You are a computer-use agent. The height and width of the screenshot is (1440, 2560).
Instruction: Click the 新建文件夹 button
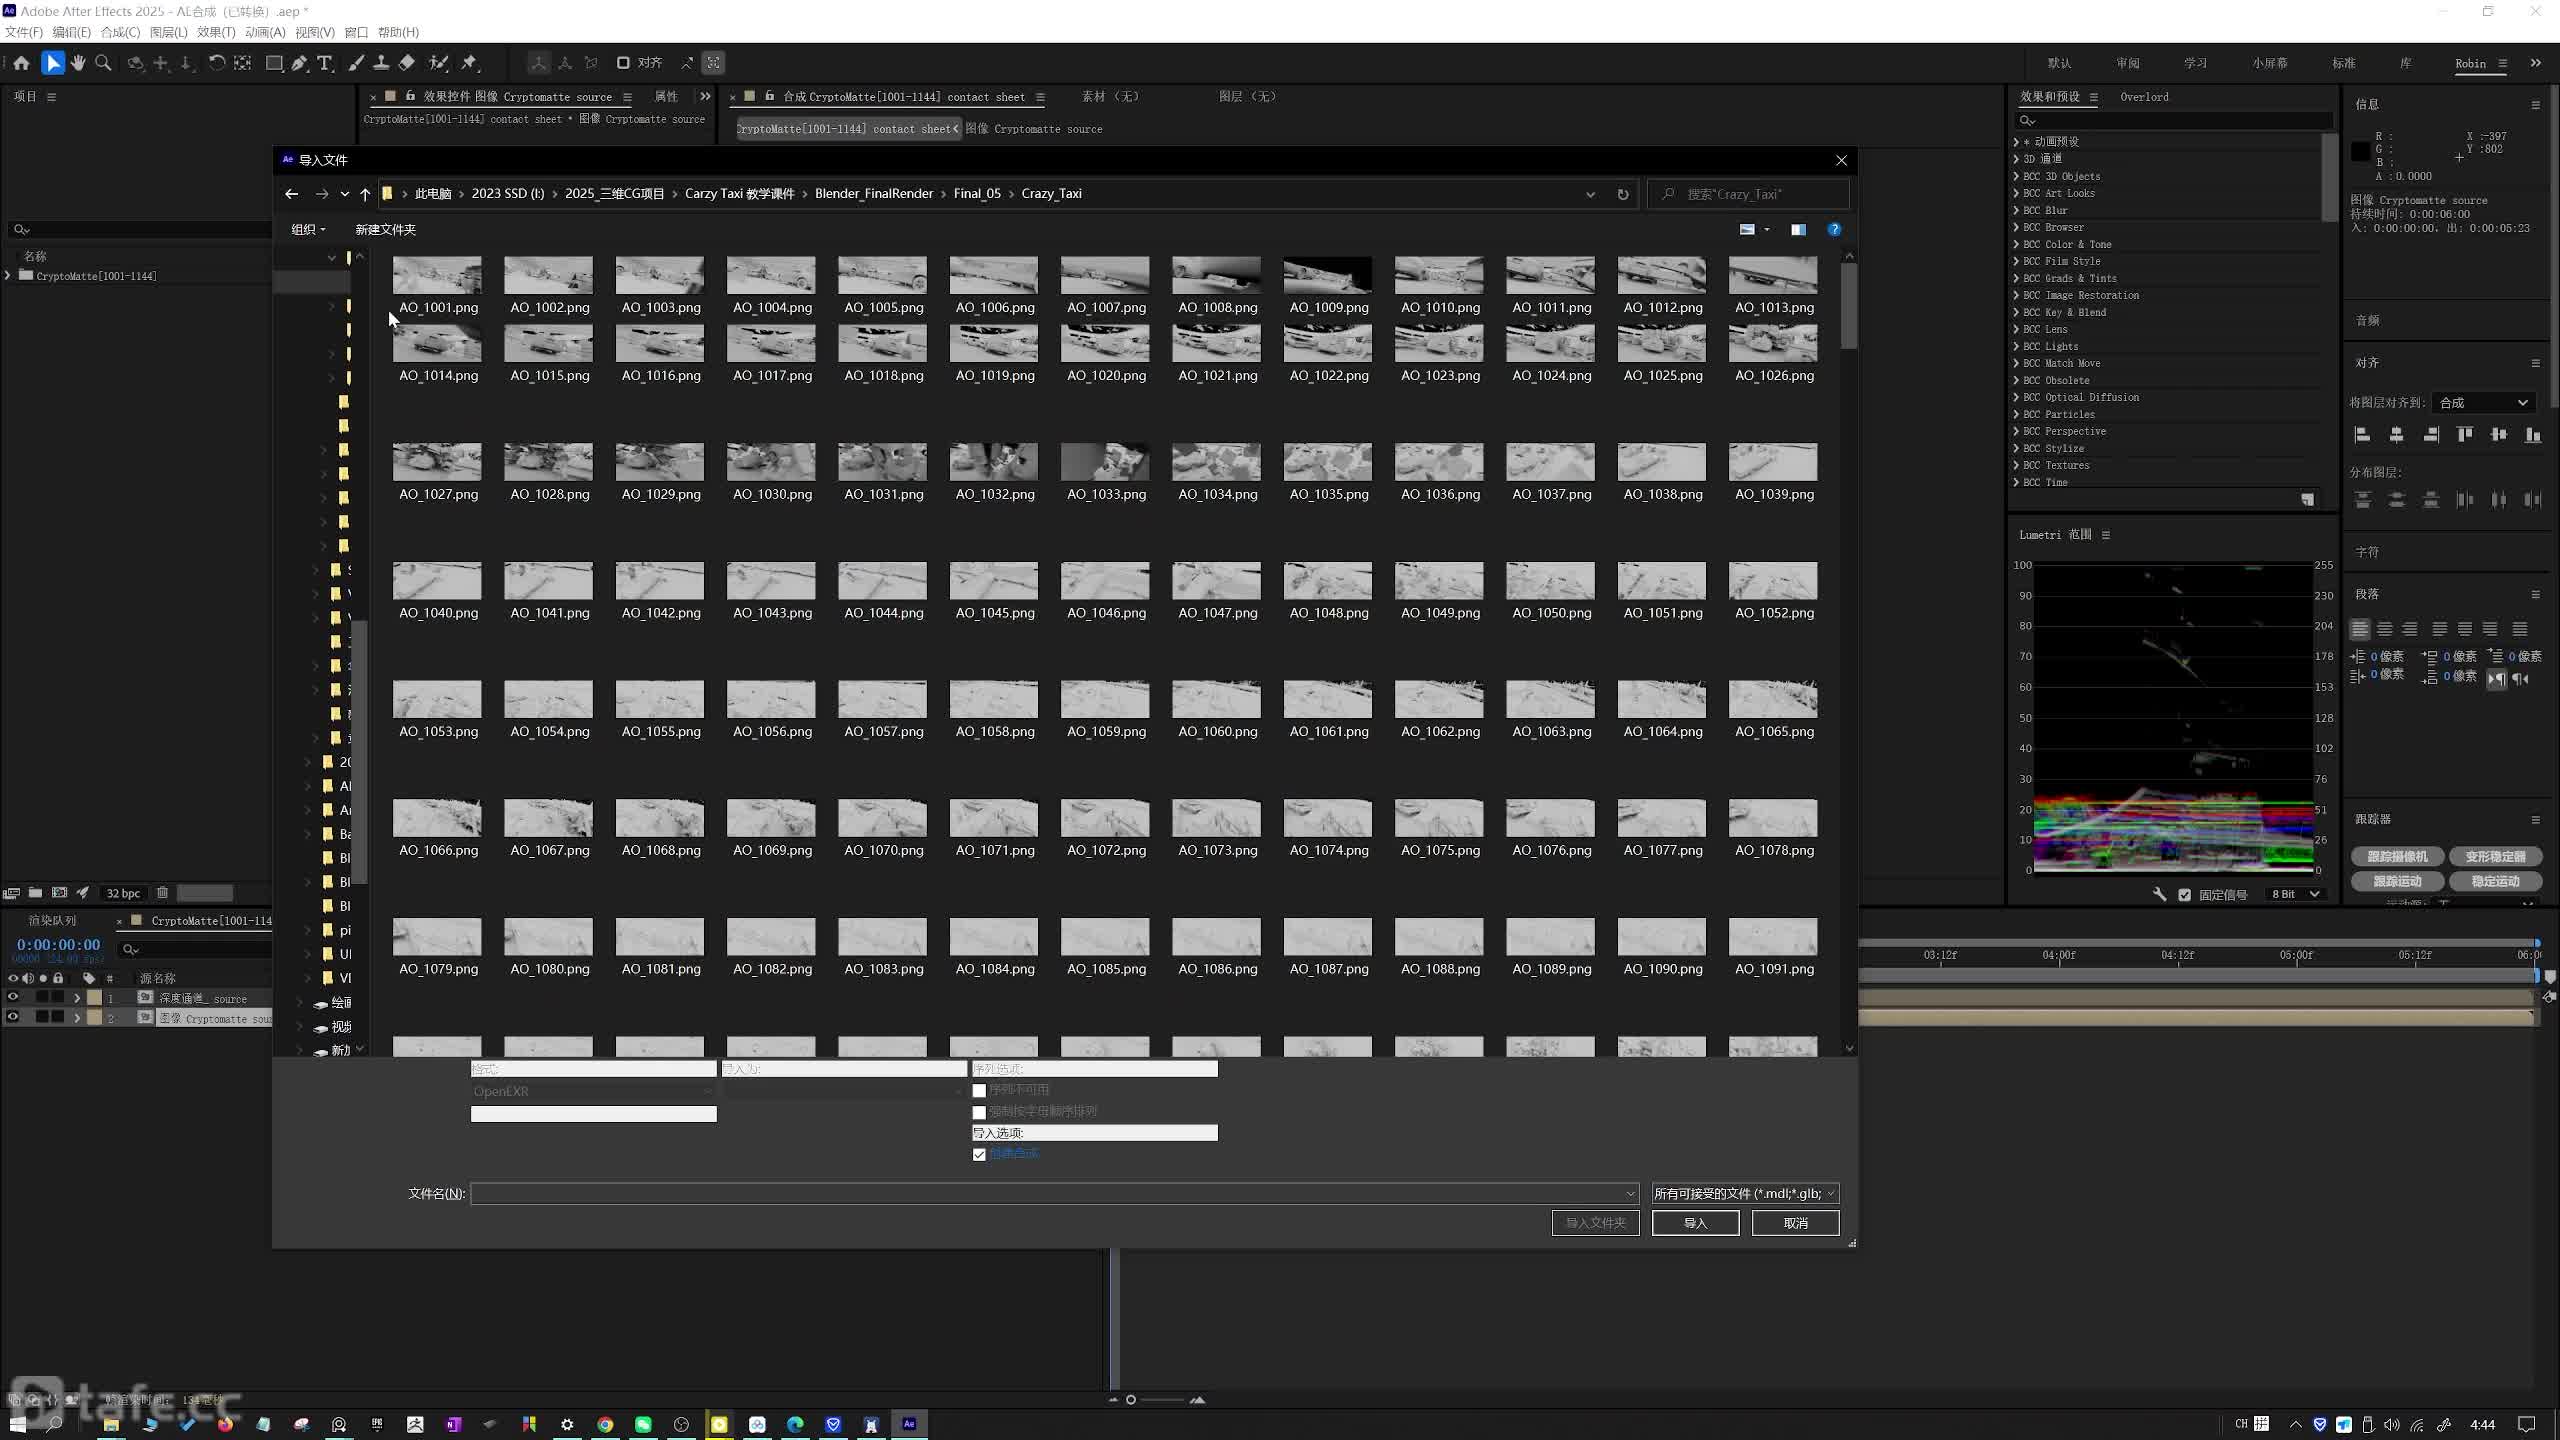pyautogui.click(x=385, y=229)
